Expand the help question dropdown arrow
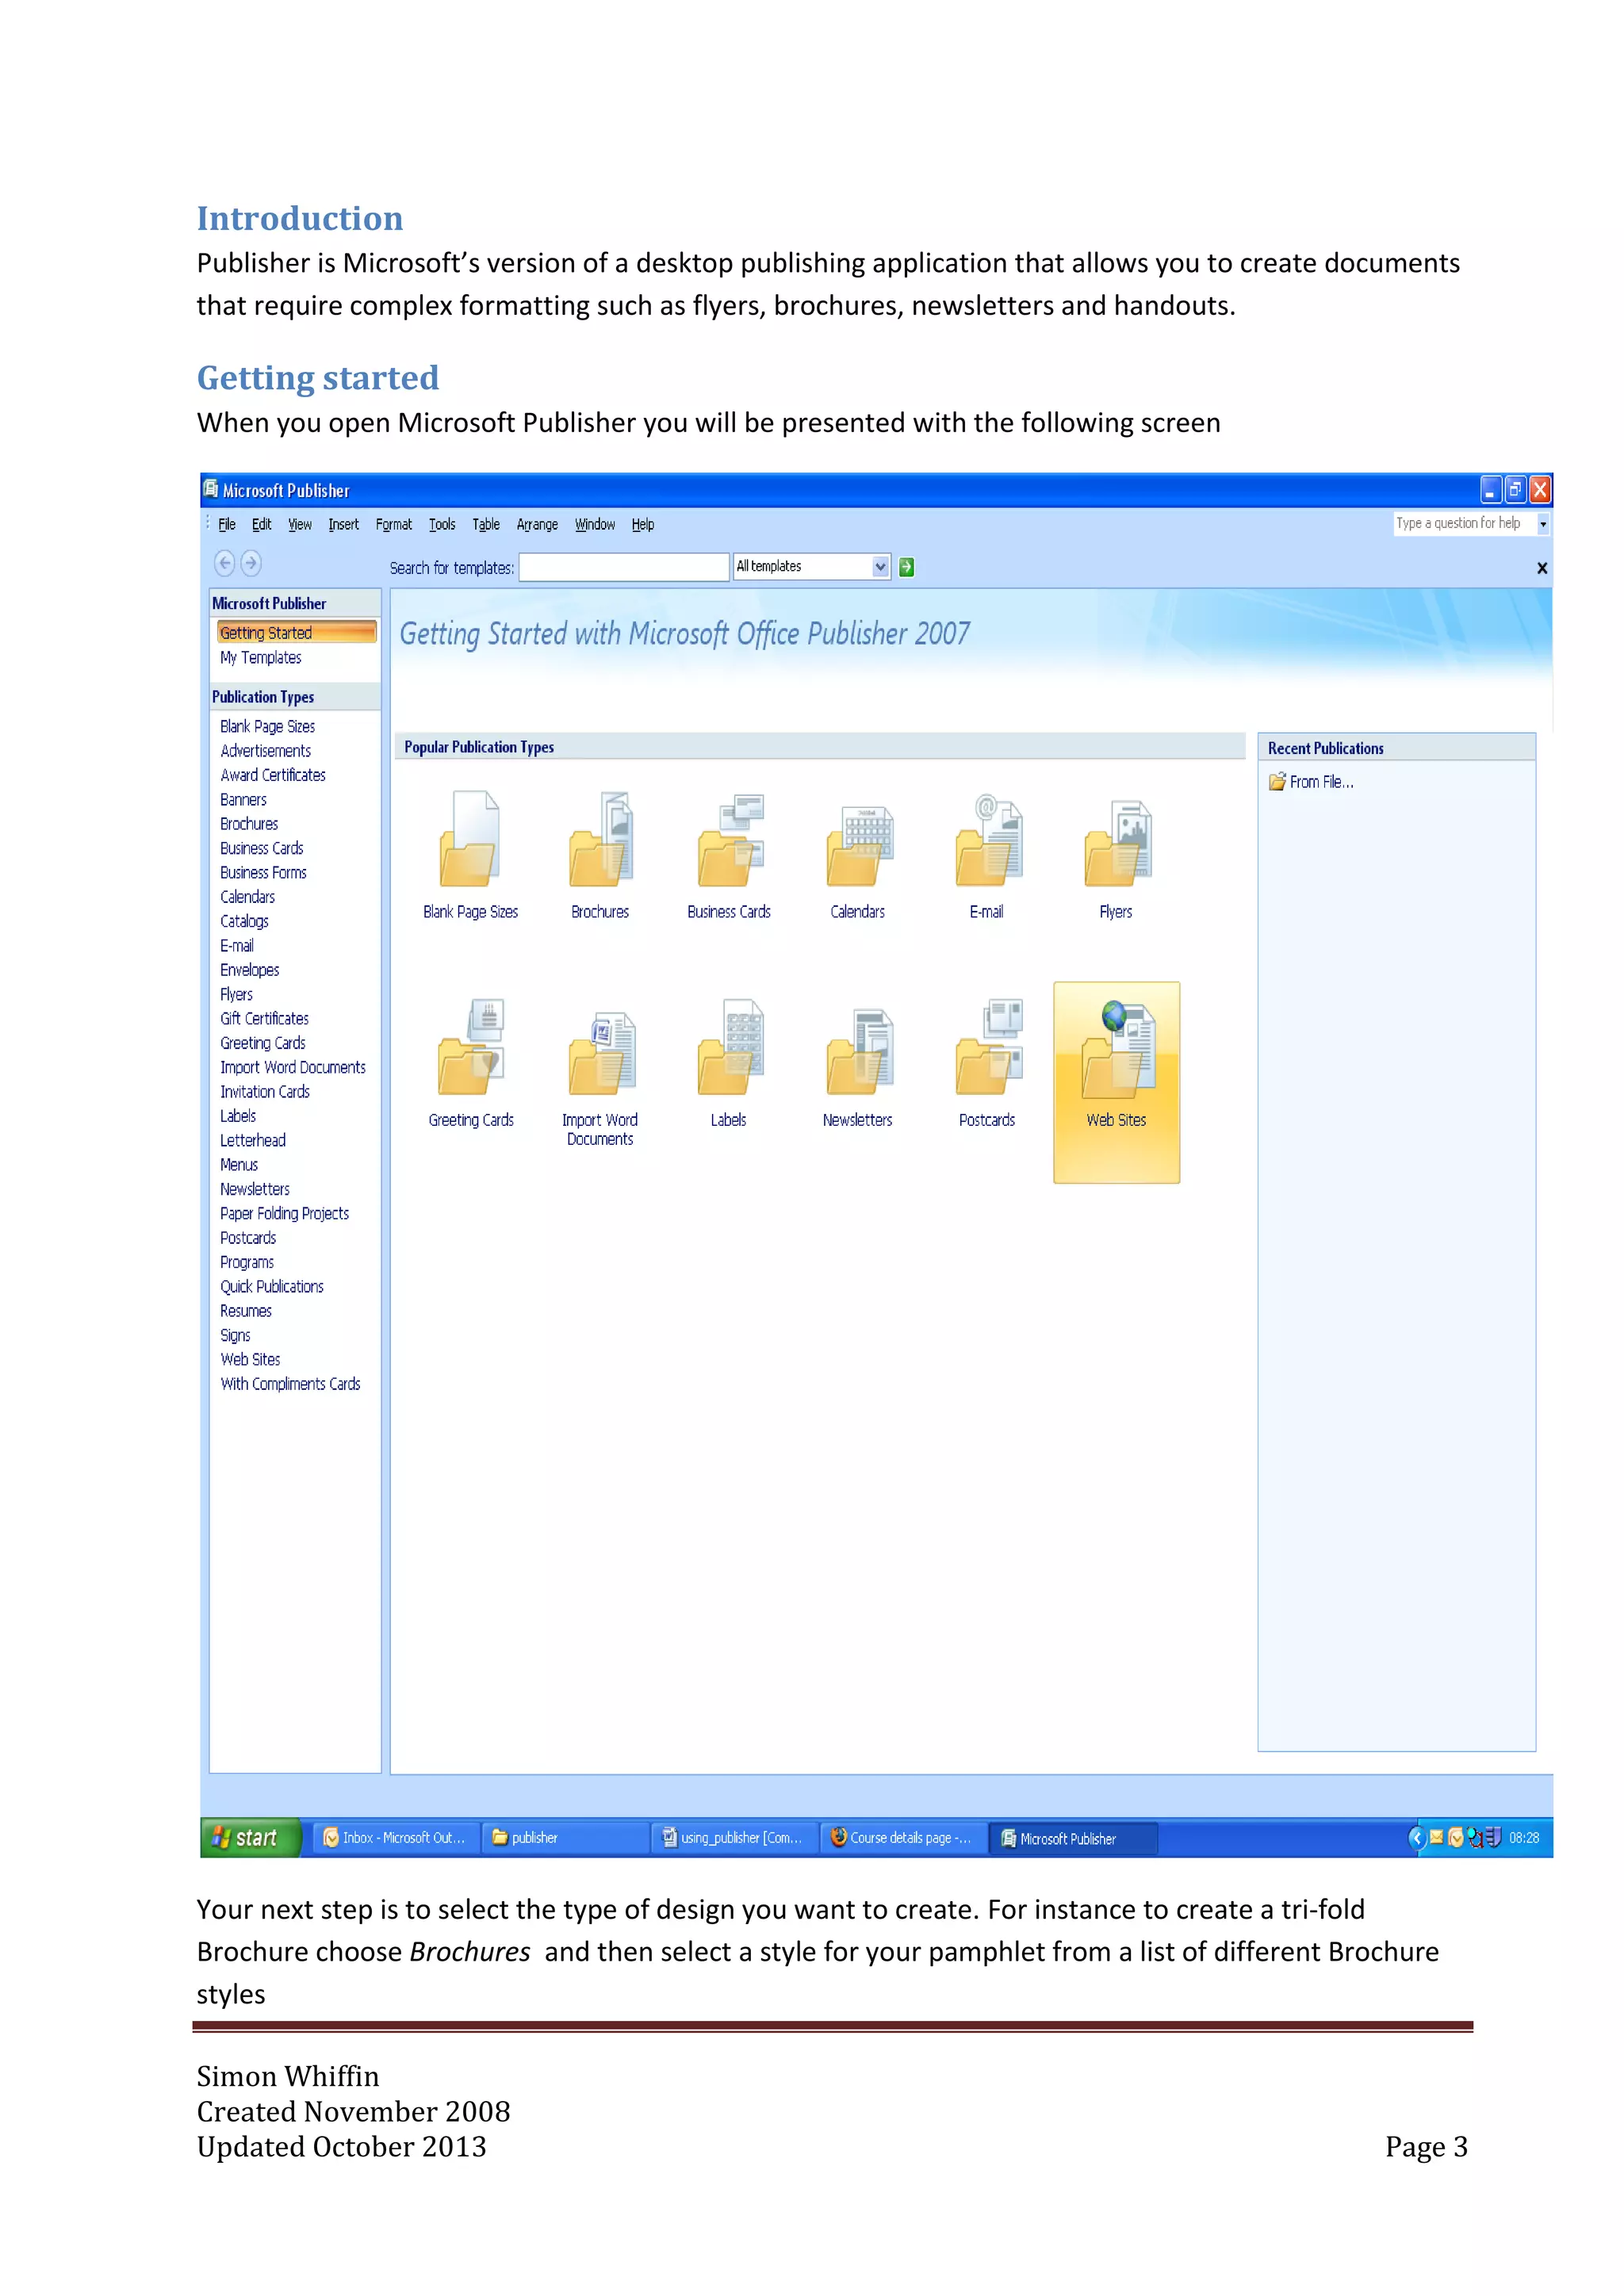This screenshot has width=1624, height=2296. [1542, 523]
